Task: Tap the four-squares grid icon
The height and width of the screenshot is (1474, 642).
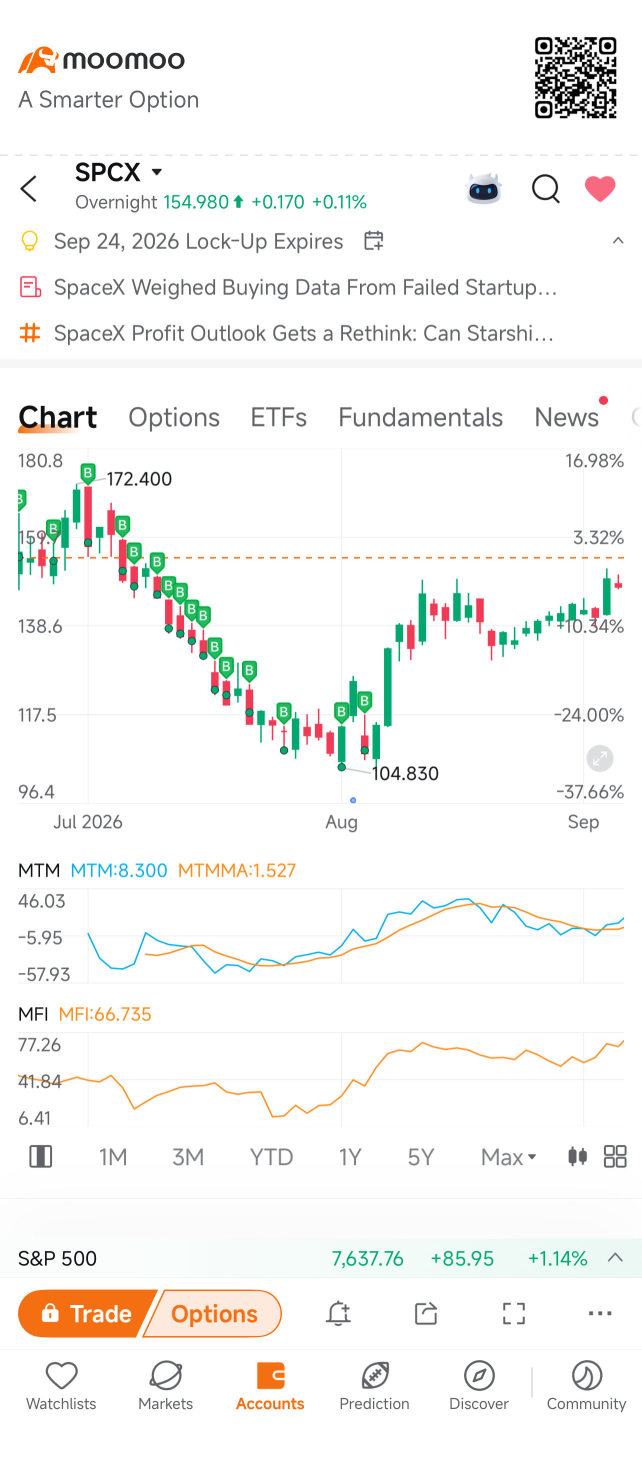Action: pyautogui.click(x=615, y=1157)
